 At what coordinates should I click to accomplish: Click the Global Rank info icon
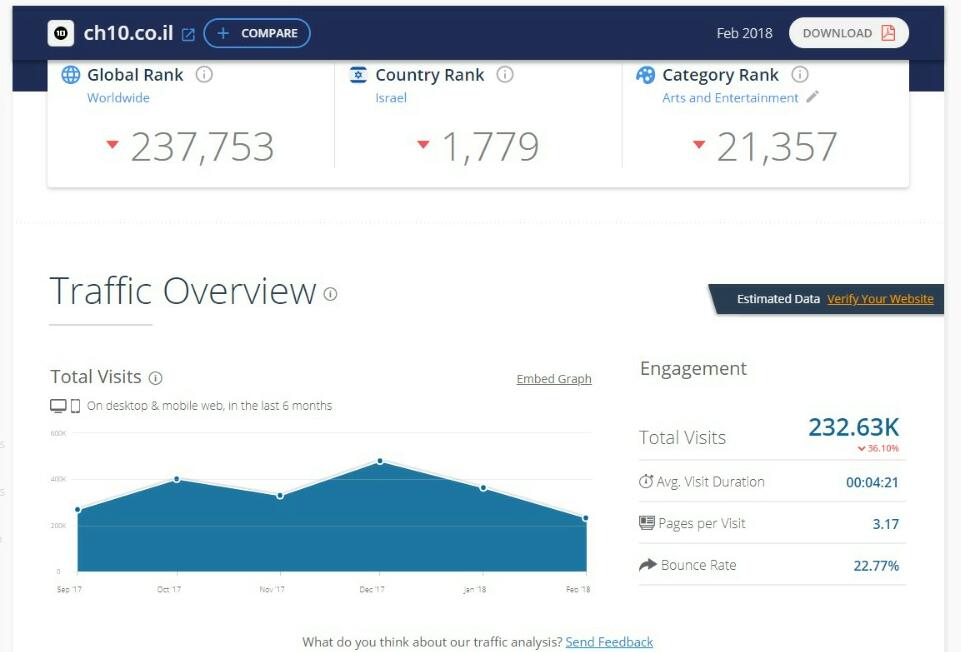point(204,75)
